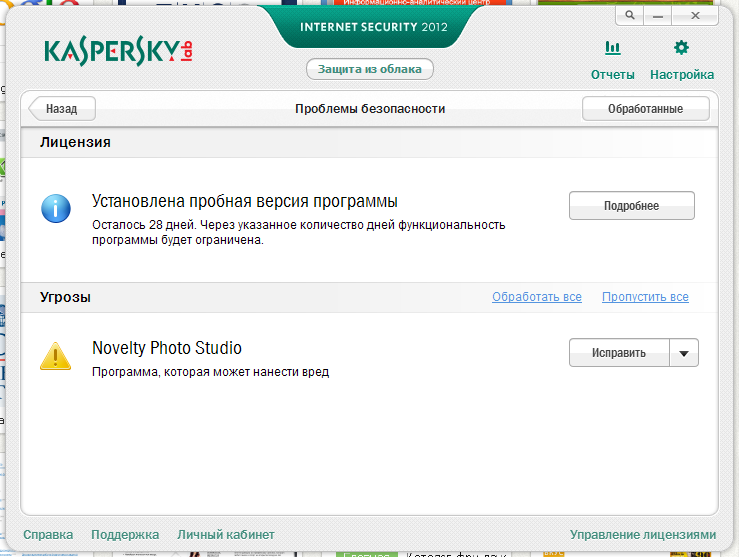Open Защита из облака cloud protection
Screen dimensions: 739x557
pos(370,69)
